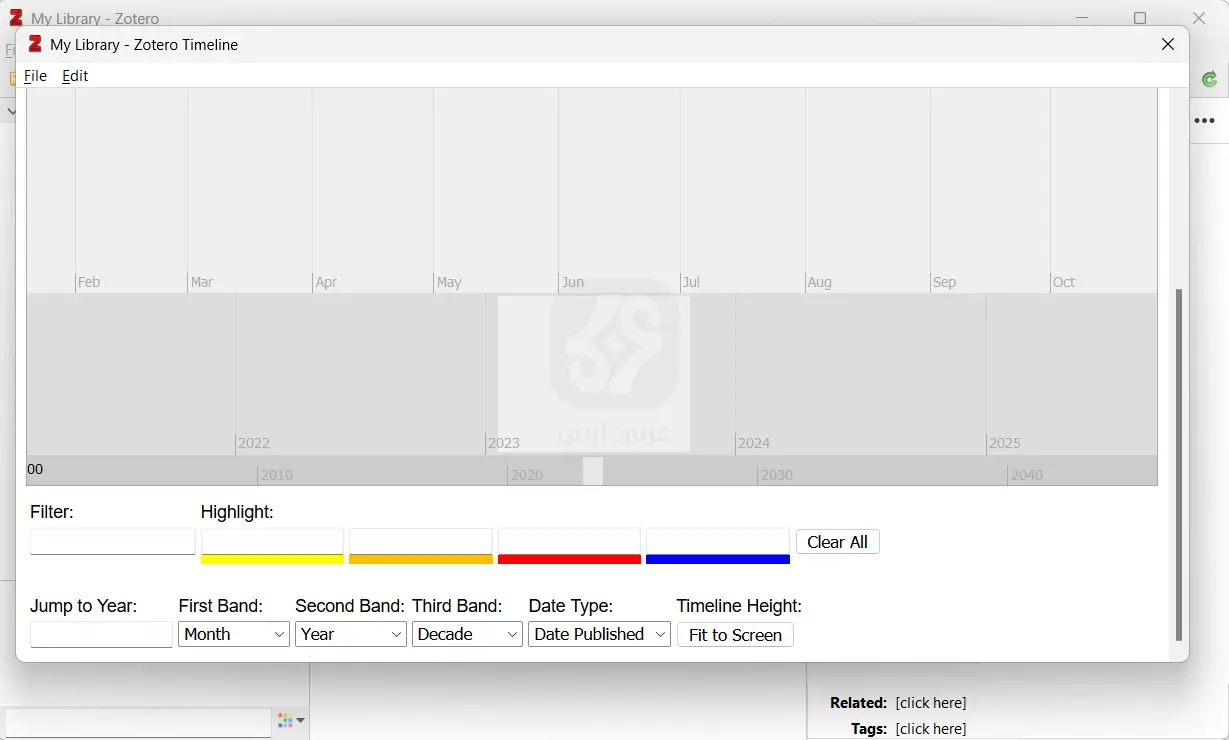The height and width of the screenshot is (740, 1229).
Task: Expand the First Band Month dropdown
Action: click(x=234, y=635)
